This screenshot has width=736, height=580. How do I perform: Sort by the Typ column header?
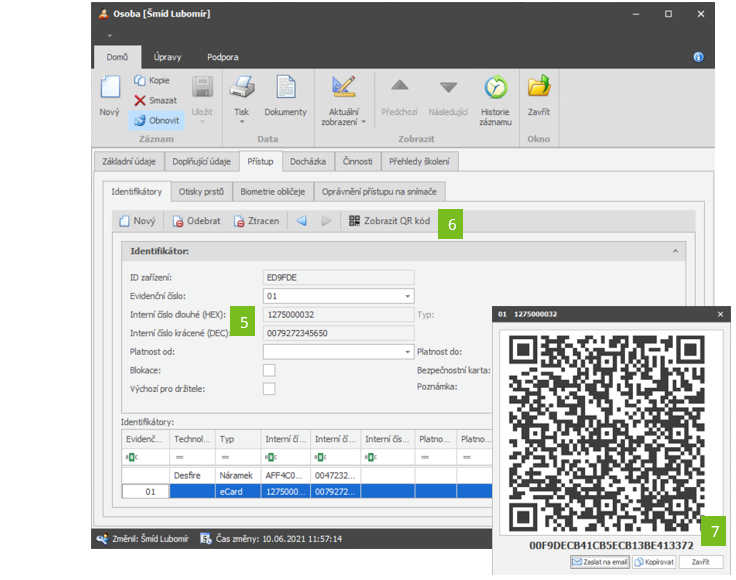[x=238, y=439]
